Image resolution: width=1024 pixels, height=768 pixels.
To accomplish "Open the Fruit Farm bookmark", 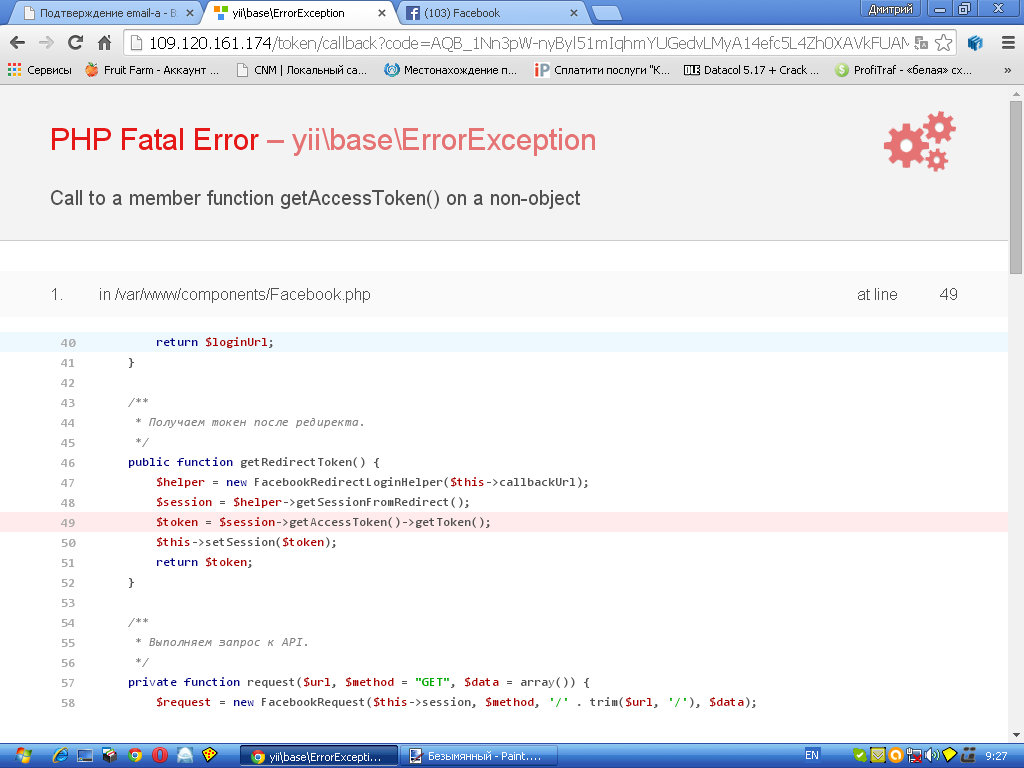I will coord(152,70).
